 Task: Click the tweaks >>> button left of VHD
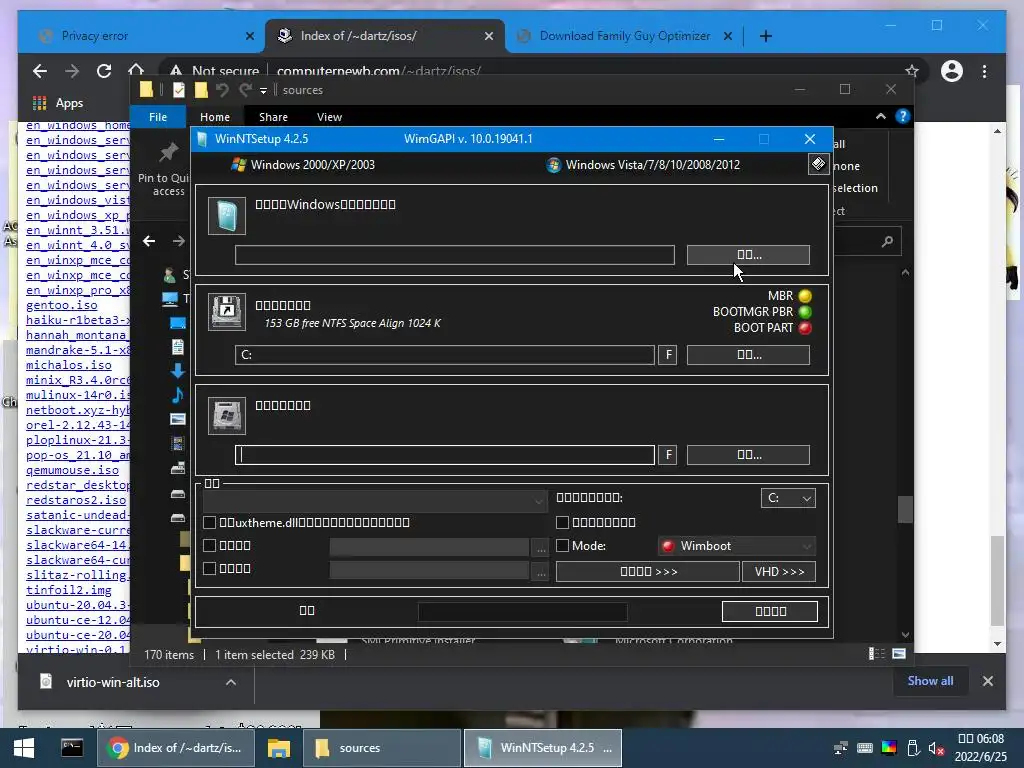point(648,571)
